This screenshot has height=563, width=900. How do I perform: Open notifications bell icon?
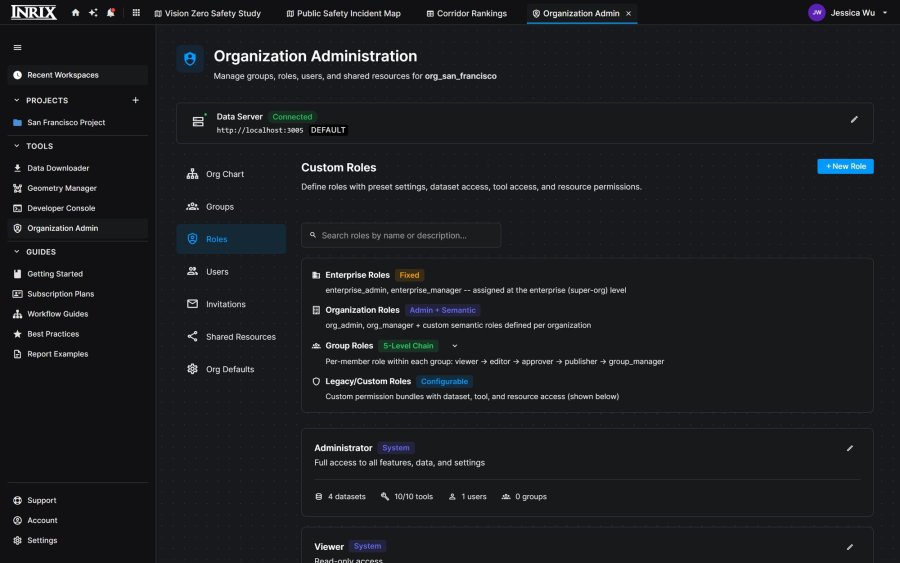tap(111, 13)
